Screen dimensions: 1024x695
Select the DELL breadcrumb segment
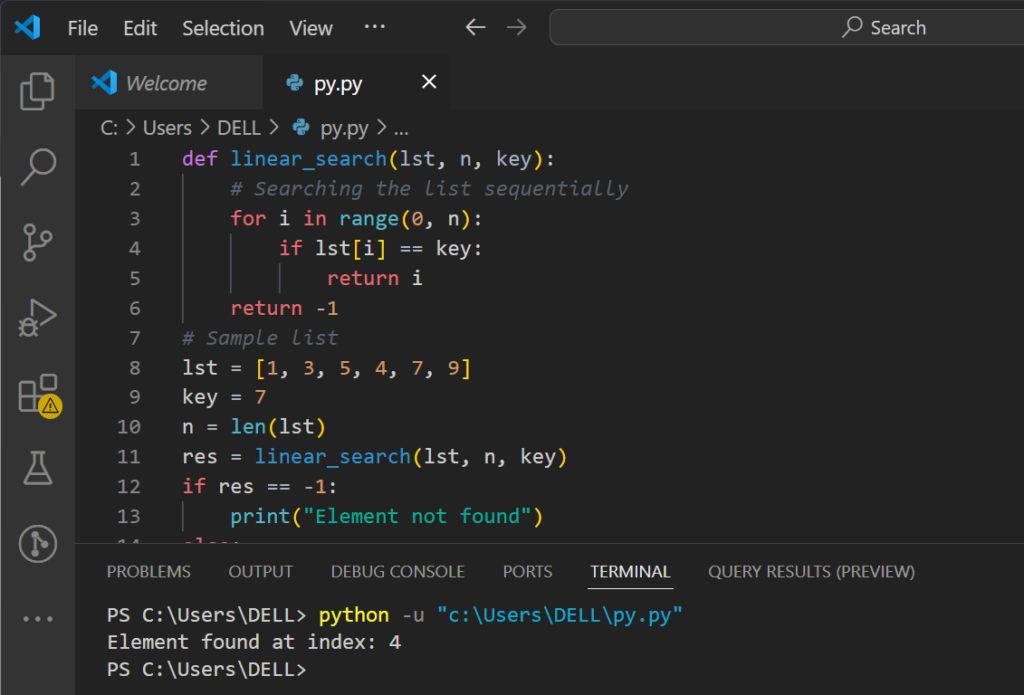click(x=239, y=128)
